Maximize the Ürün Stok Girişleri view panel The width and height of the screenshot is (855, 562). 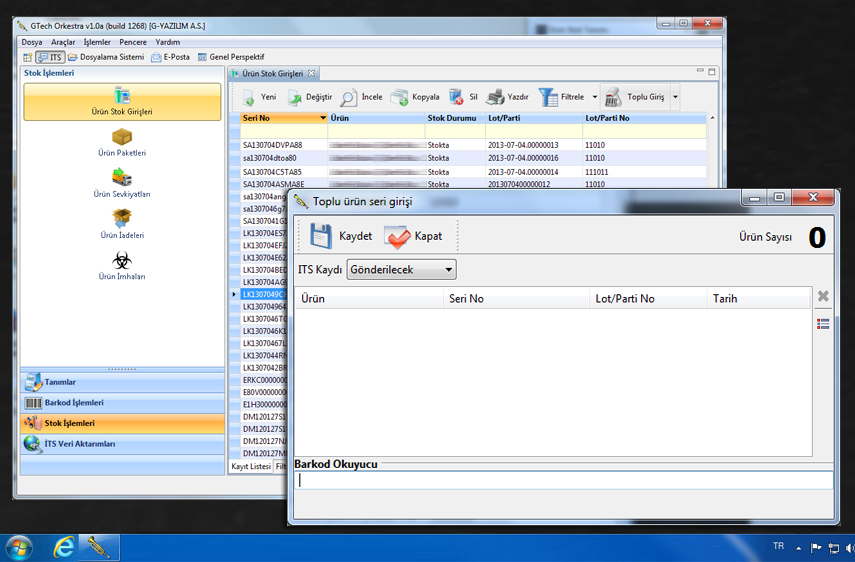(x=712, y=71)
